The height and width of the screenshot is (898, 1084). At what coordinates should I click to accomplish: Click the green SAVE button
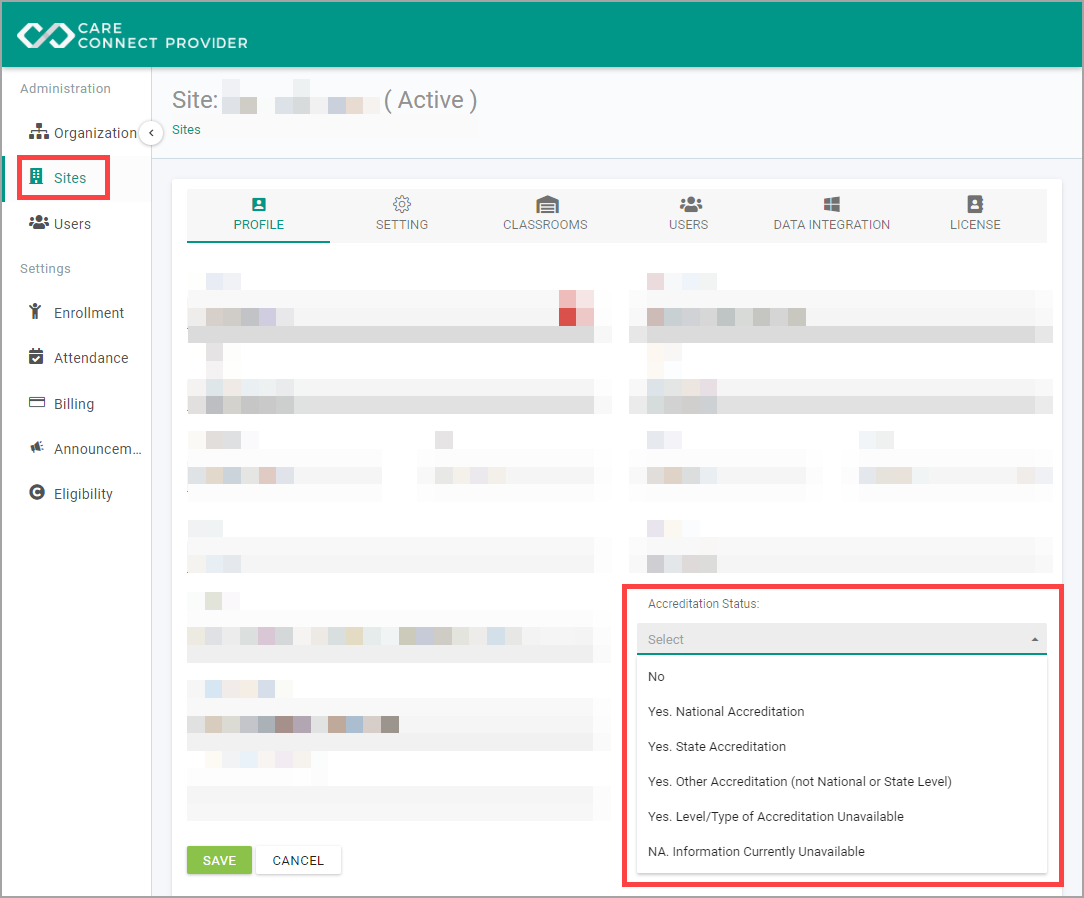219,860
